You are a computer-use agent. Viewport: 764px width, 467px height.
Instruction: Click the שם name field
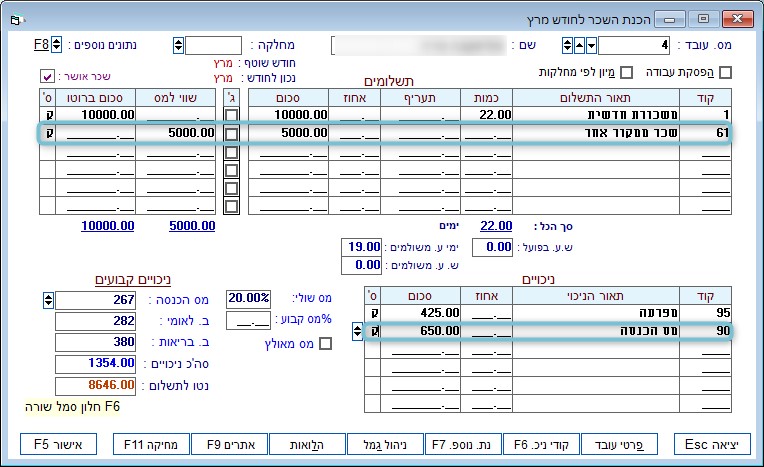pyautogui.click(x=420, y=45)
